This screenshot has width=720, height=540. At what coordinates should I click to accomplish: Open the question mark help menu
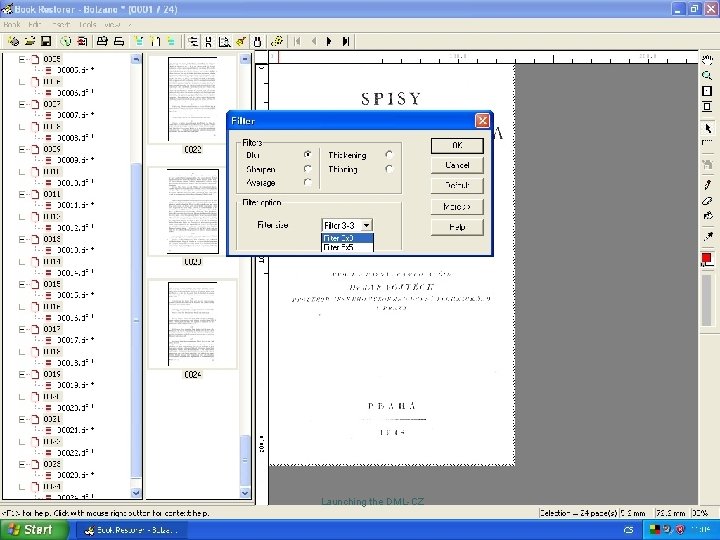click(129, 25)
